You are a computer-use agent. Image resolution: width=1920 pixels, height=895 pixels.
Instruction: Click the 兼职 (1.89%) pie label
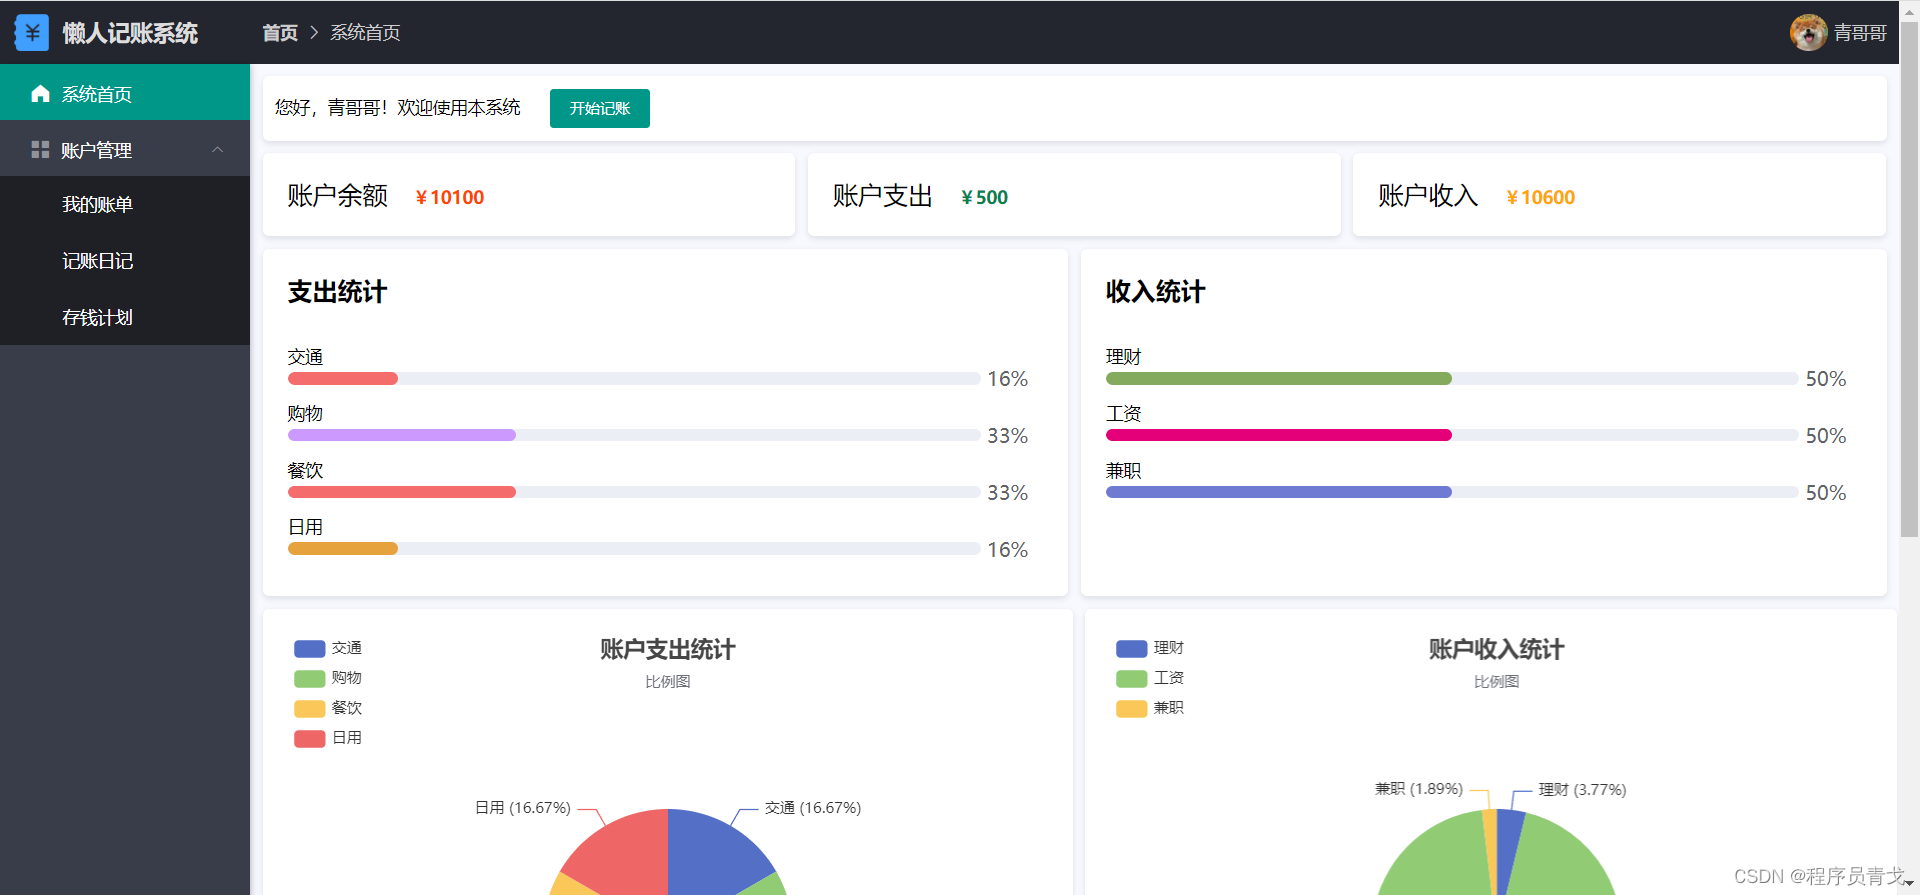pyautogui.click(x=1419, y=789)
